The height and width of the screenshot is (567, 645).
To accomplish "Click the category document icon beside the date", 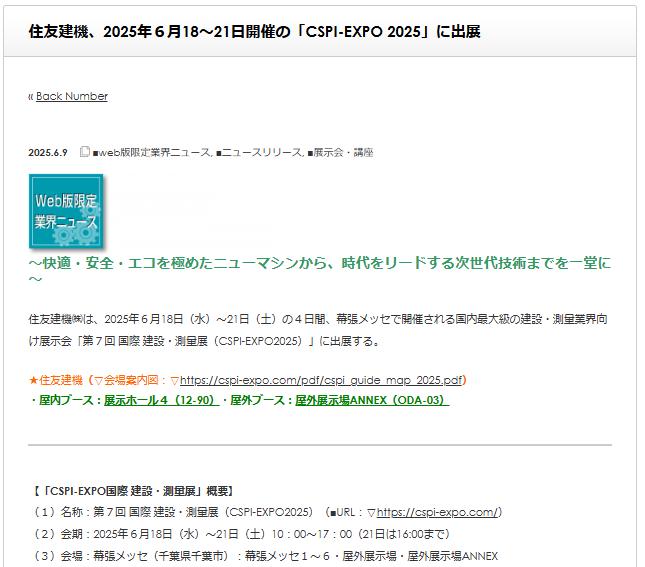I will (x=84, y=152).
